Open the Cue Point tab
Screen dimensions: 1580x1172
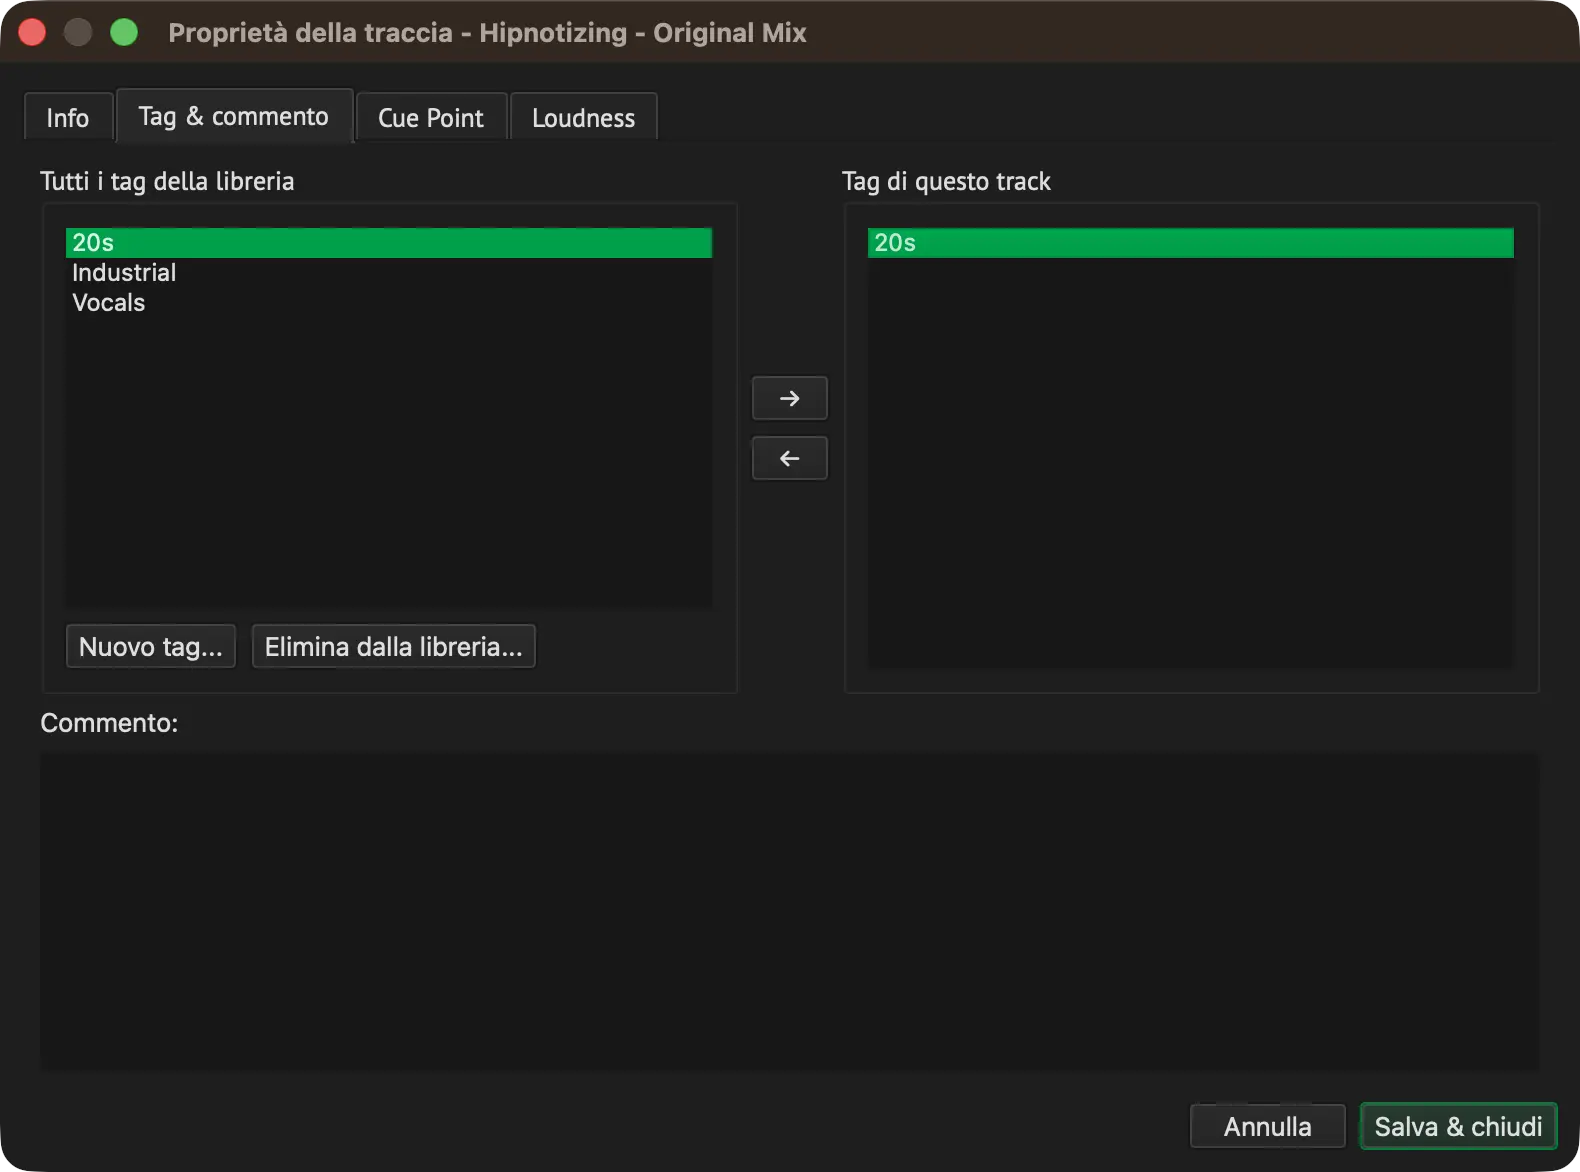pyautogui.click(x=431, y=117)
